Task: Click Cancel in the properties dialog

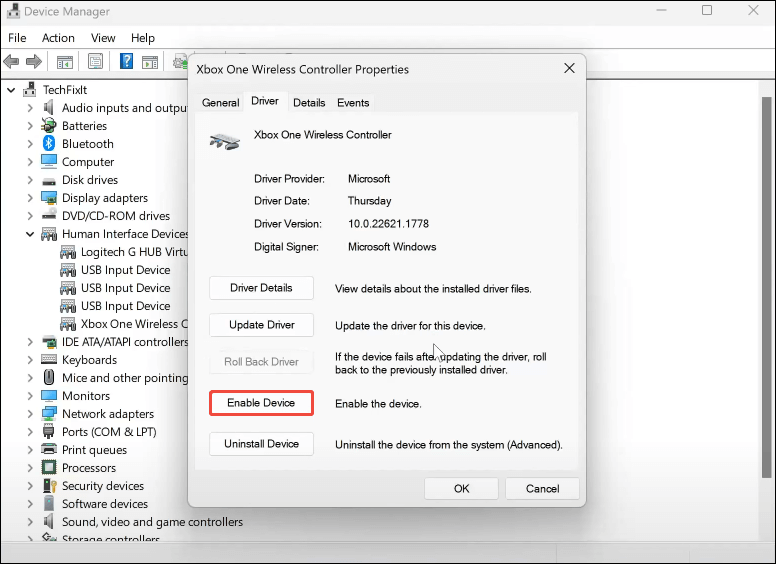Action: [542, 489]
